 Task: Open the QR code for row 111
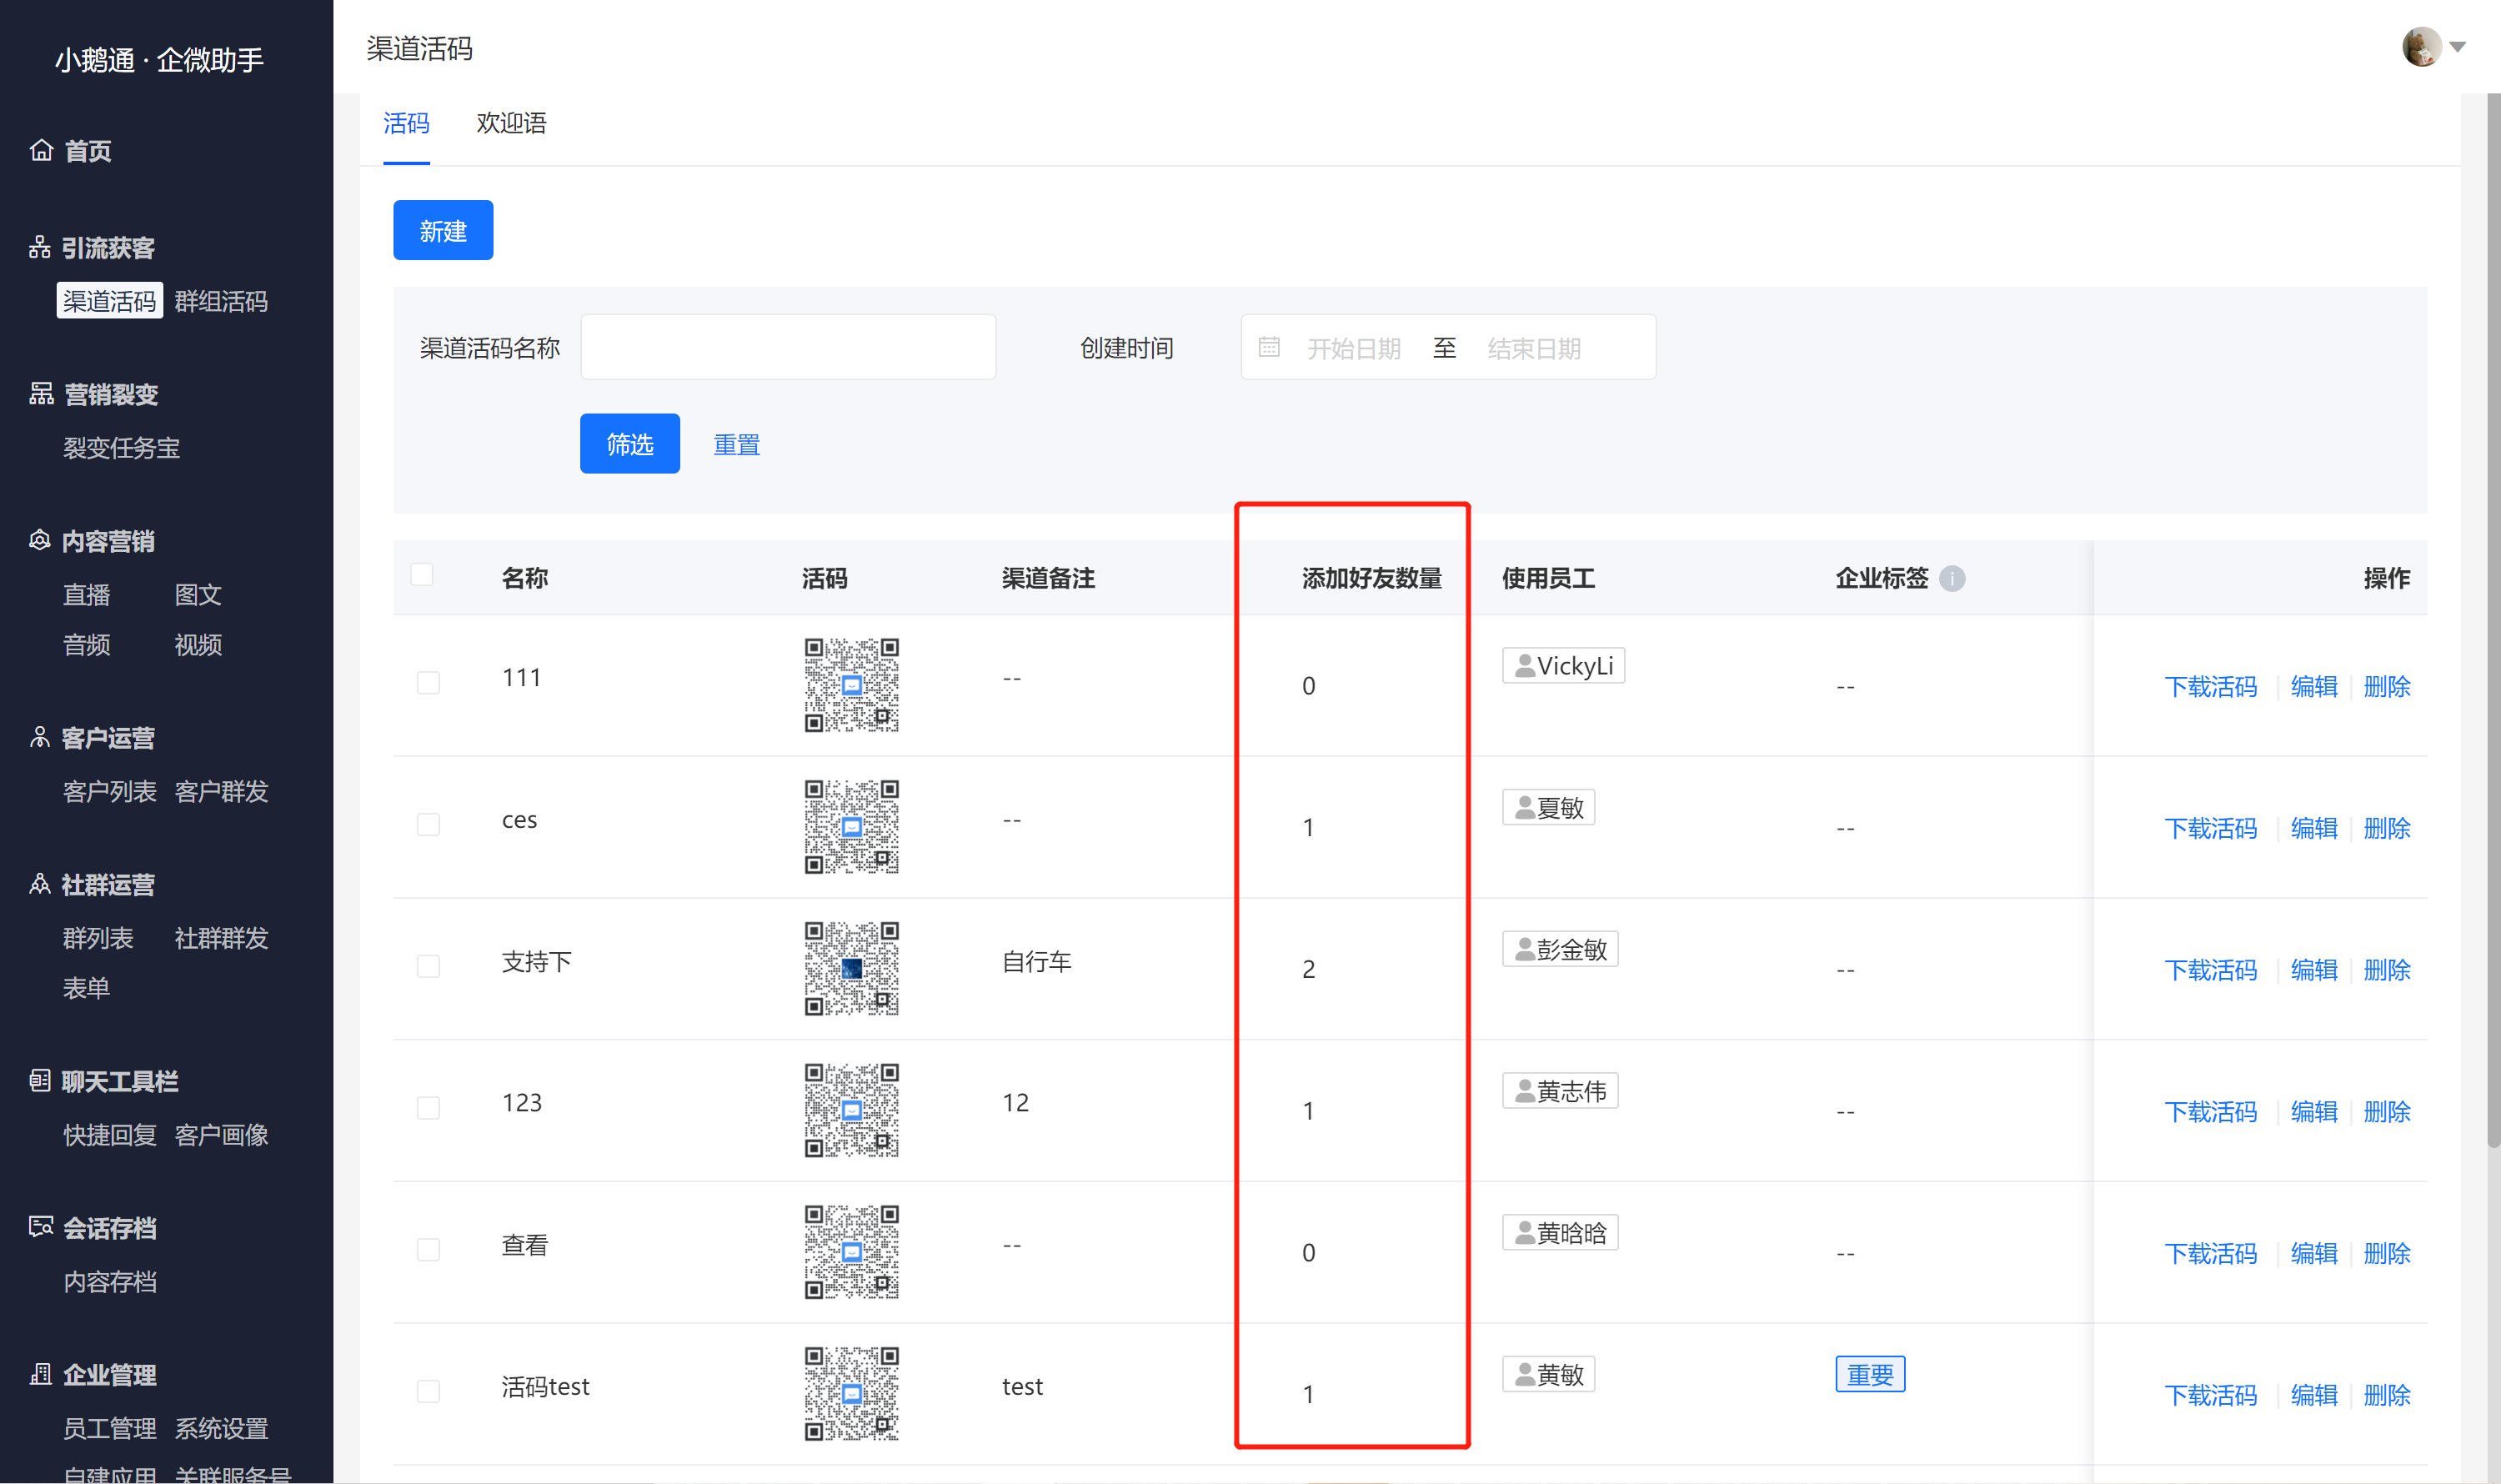tap(851, 685)
